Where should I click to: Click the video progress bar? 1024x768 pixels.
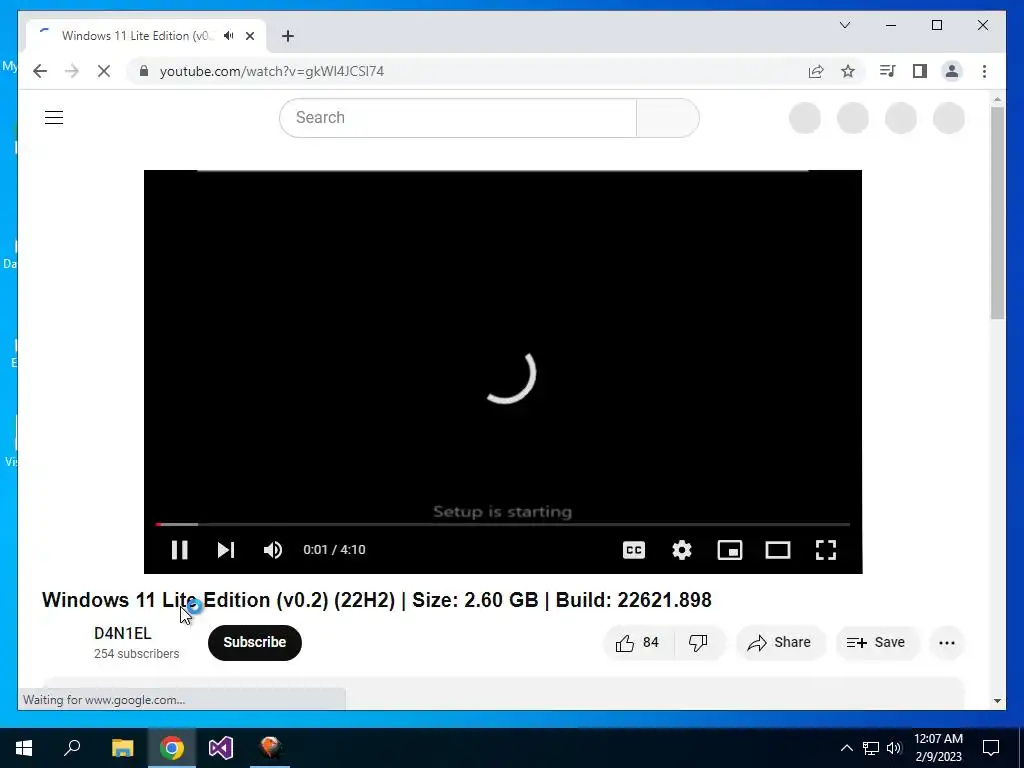[x=503, y=524]
